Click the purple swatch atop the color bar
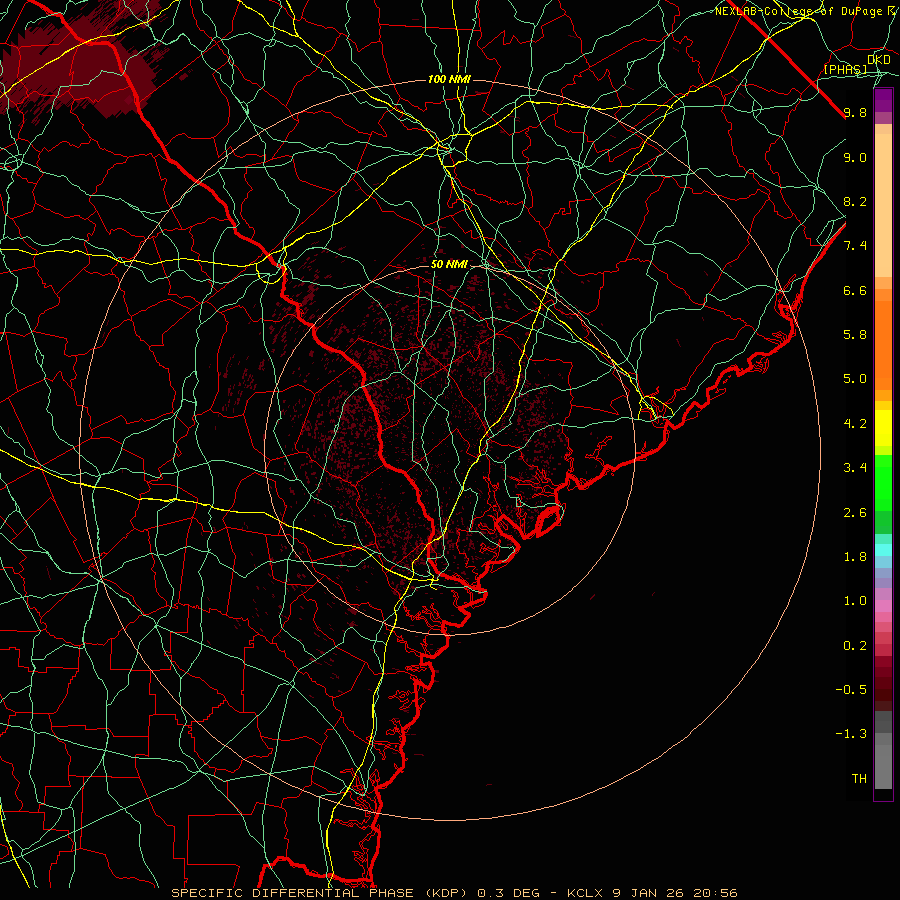The image size is (900, 900). [x=883, y=101]
